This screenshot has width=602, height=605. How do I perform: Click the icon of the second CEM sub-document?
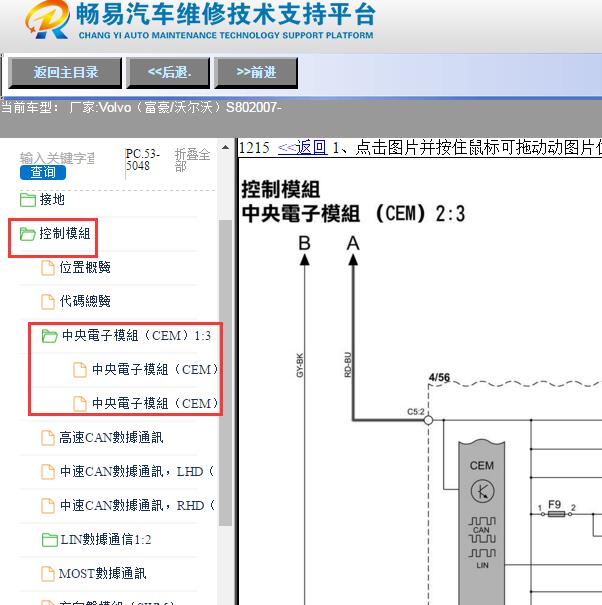[x=80, y=404]
